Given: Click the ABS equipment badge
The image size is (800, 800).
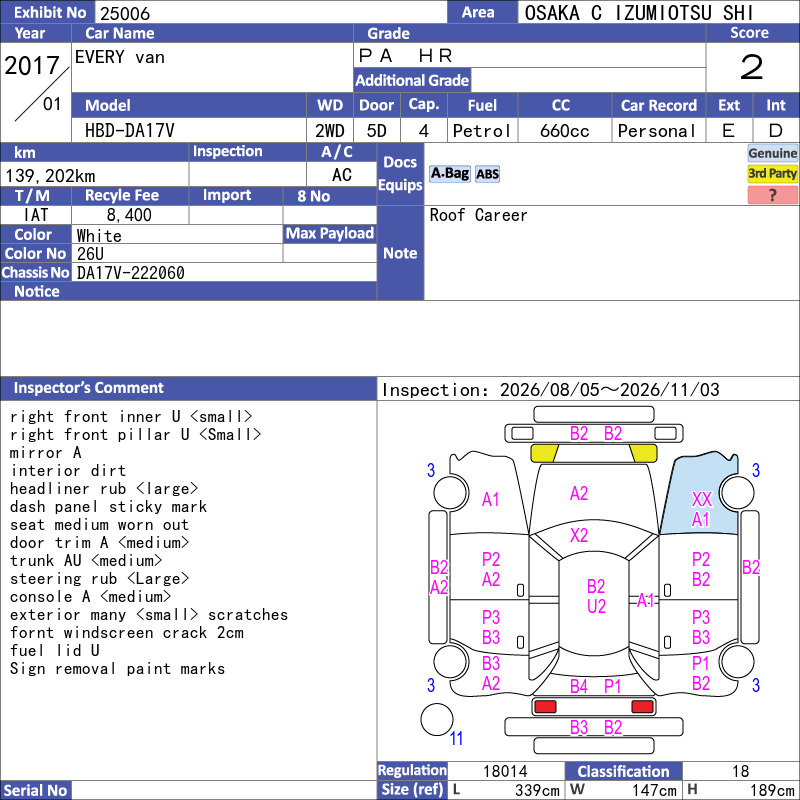Looking at the screenshot, I should 487,174.
